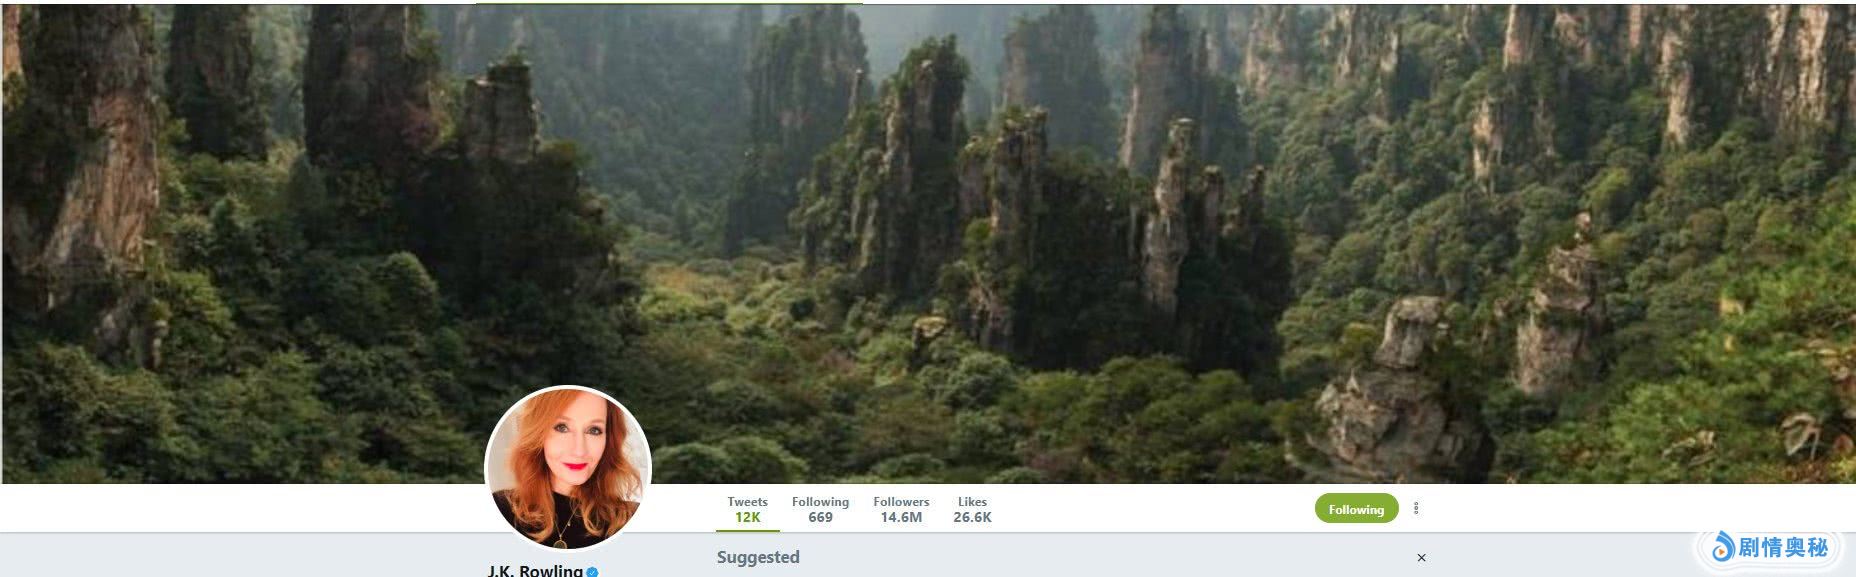This screenshot has height=577, width=1856.
Task: Click the 剧情奥秘 watermark text
Action: (1783, 548)
